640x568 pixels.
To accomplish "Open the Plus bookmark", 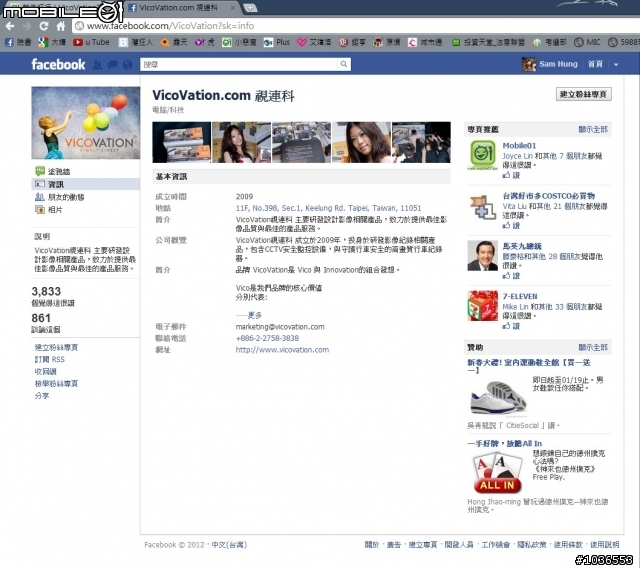I will tap(277, 42).
